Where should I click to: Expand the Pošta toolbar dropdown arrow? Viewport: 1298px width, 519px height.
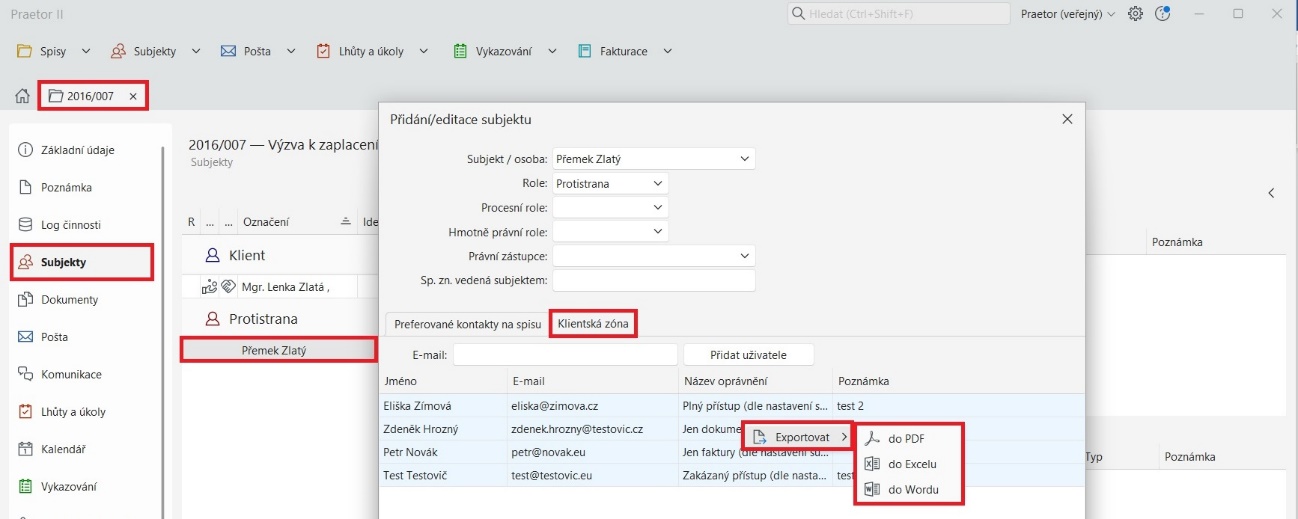pyautogui.click(x=291, y=51)
